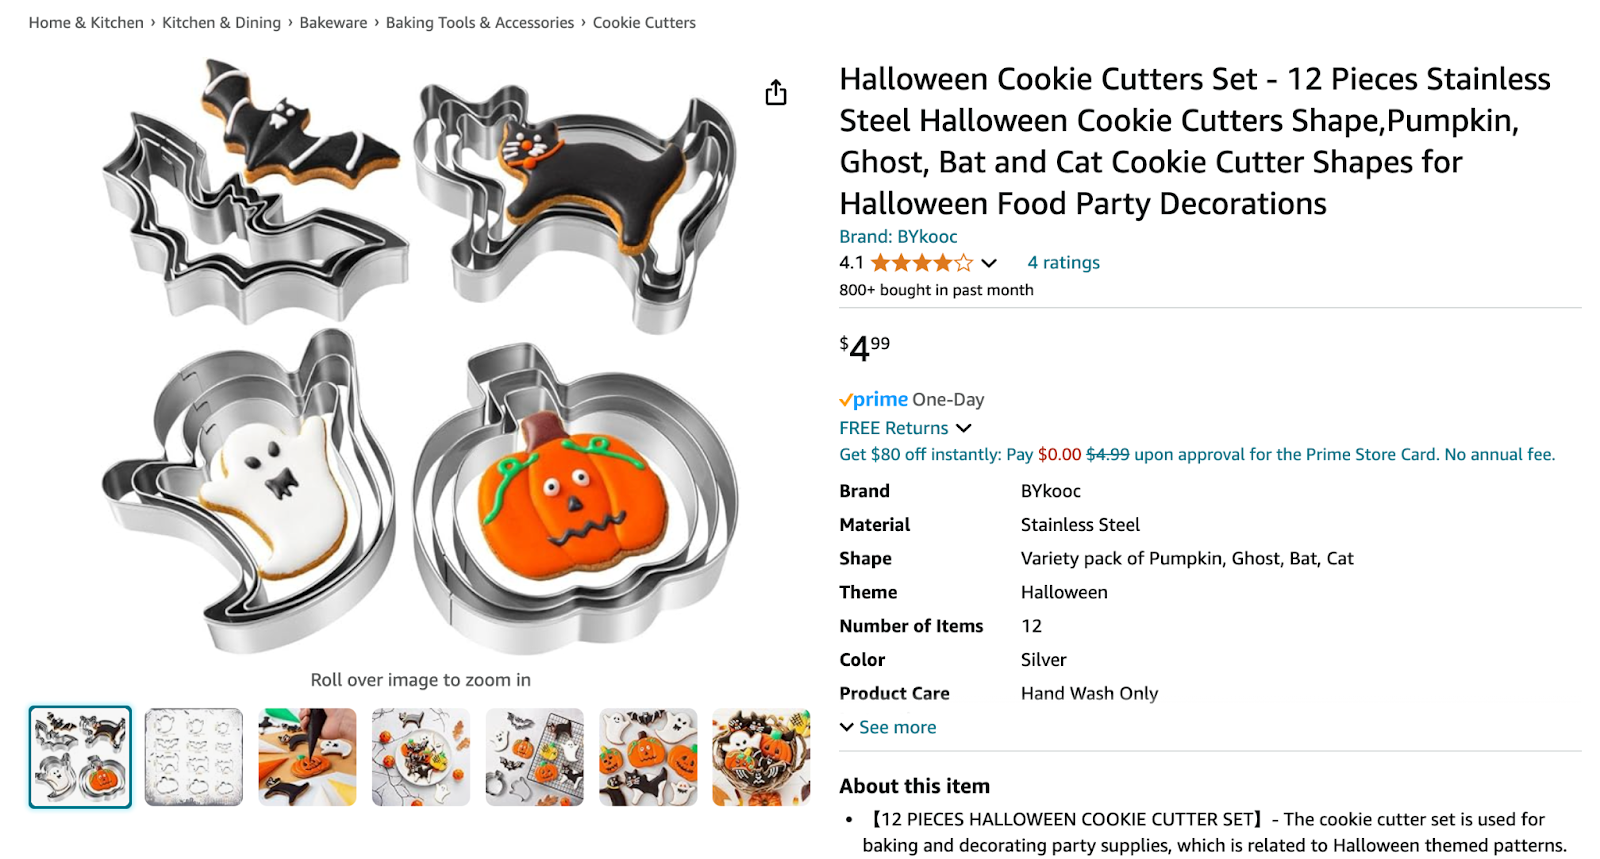The height and width of the screenshot is (859, 1600).
Task: Click the decorated cookies on plate thumbnail
Action: pyautogui.click(x=420, y=757)
